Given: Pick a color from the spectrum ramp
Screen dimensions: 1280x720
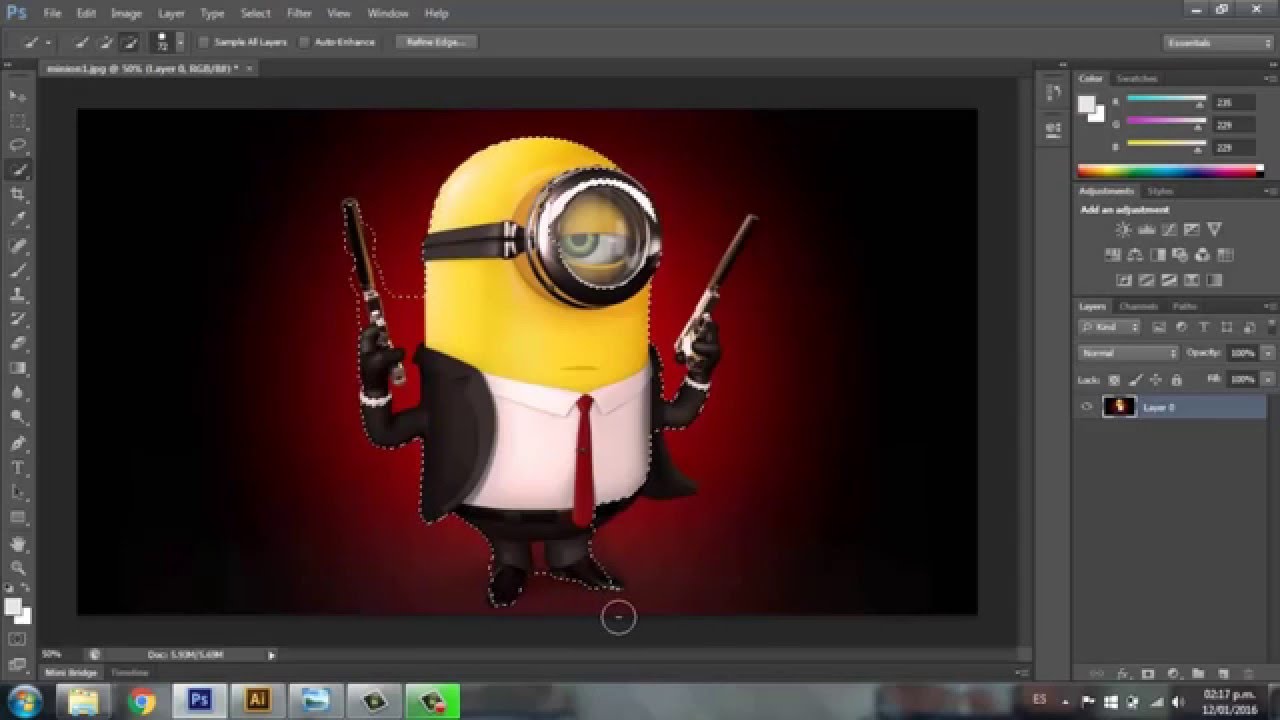Looking at the screenshot, I should [x=1170, y=171].
